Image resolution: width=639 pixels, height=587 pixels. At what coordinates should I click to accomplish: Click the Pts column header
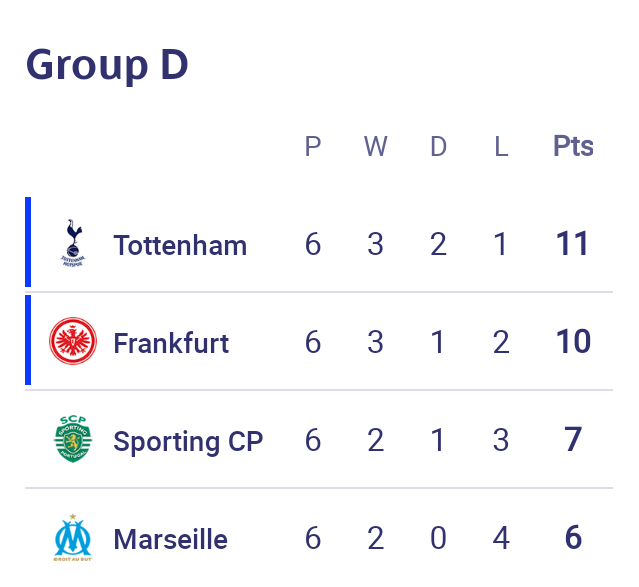(x=573, y=146)
